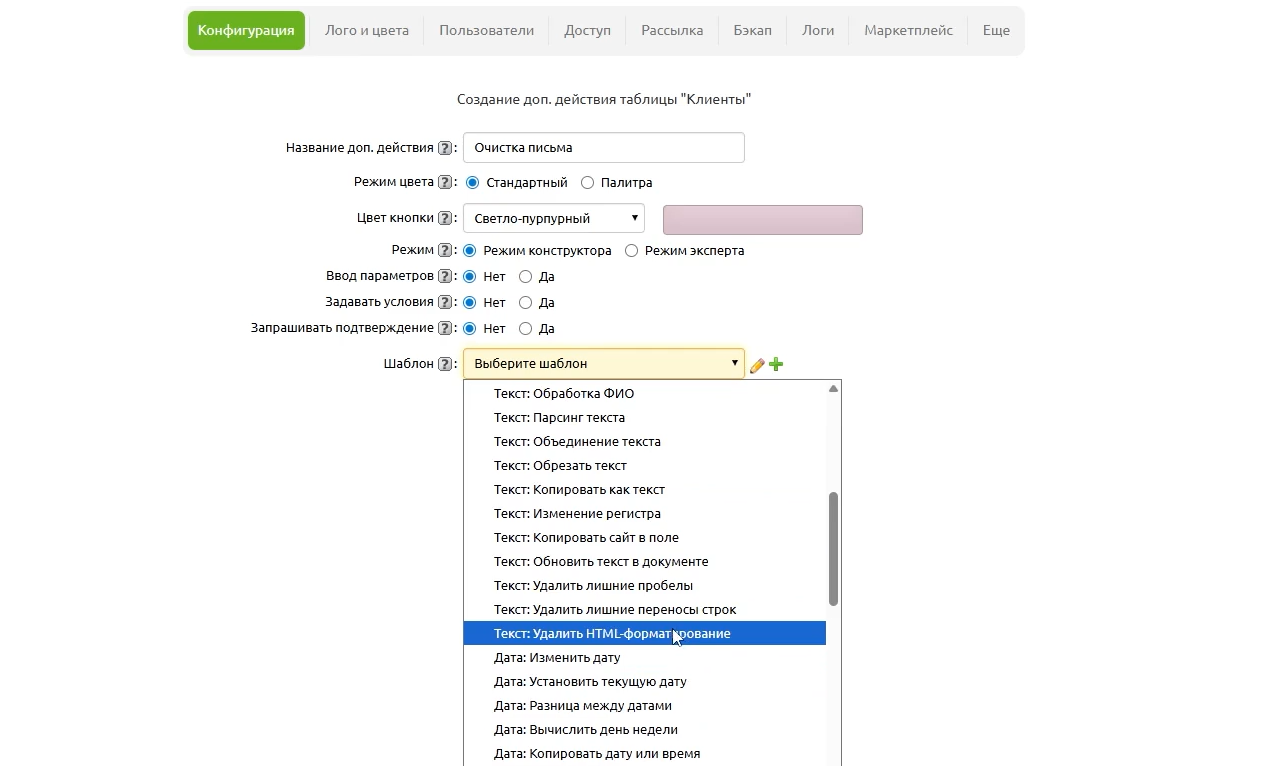1261x766 pixels.
Task: Collapse the Выберите шаблон dropdown
Action: coord(603,363)
